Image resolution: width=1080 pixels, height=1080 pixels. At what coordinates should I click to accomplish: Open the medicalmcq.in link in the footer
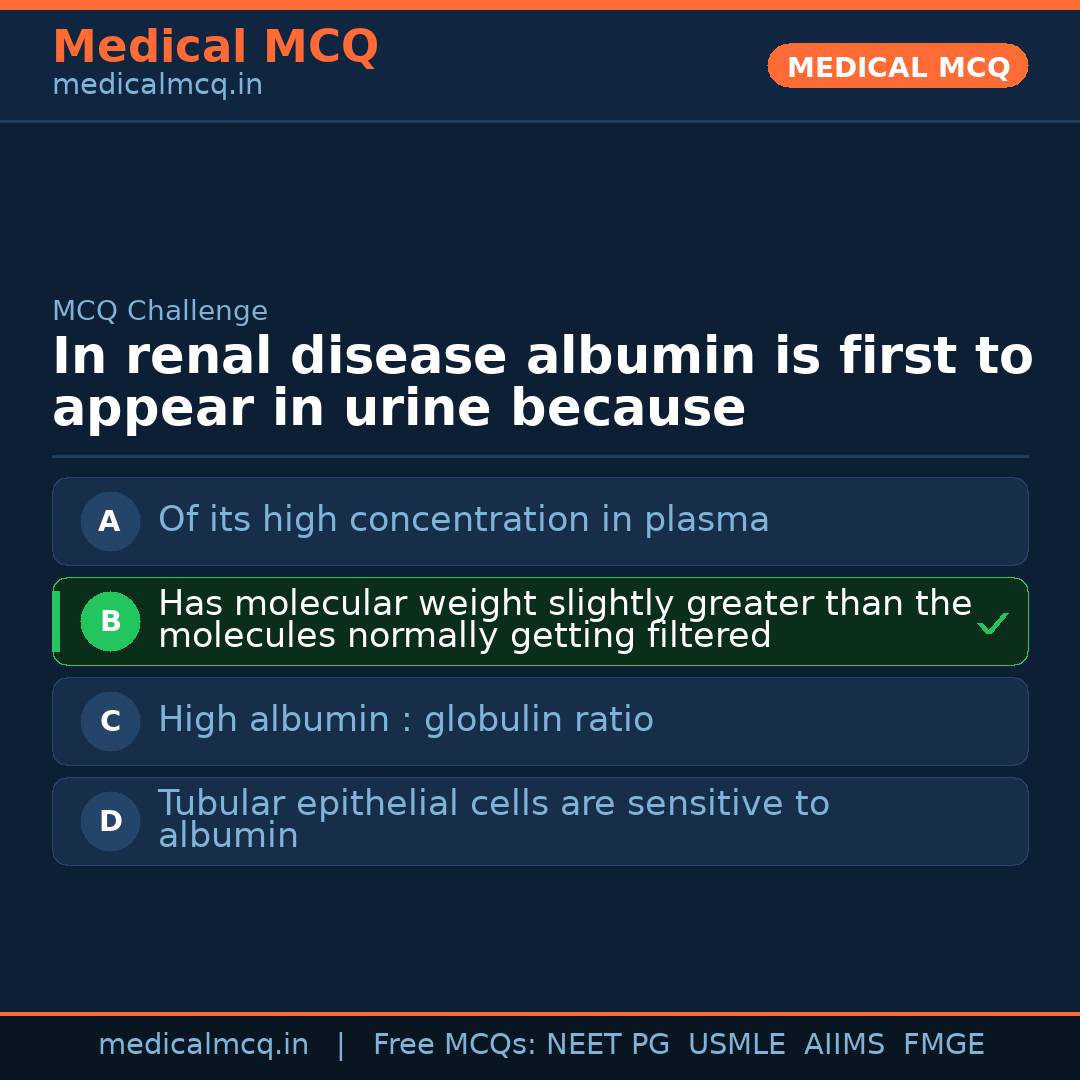coord(203,1045)
